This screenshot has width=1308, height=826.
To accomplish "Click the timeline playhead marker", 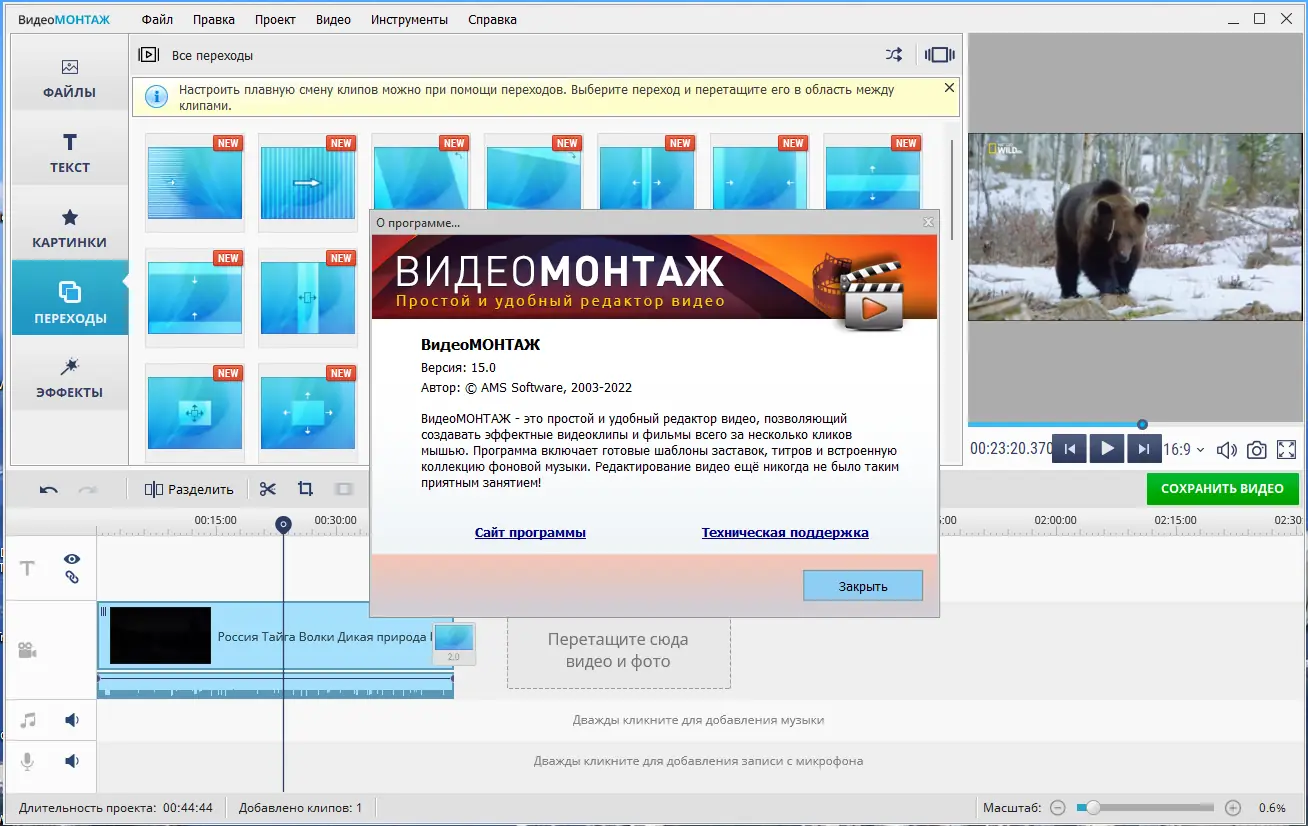I will pyautogui.click(x=283, y=524).
